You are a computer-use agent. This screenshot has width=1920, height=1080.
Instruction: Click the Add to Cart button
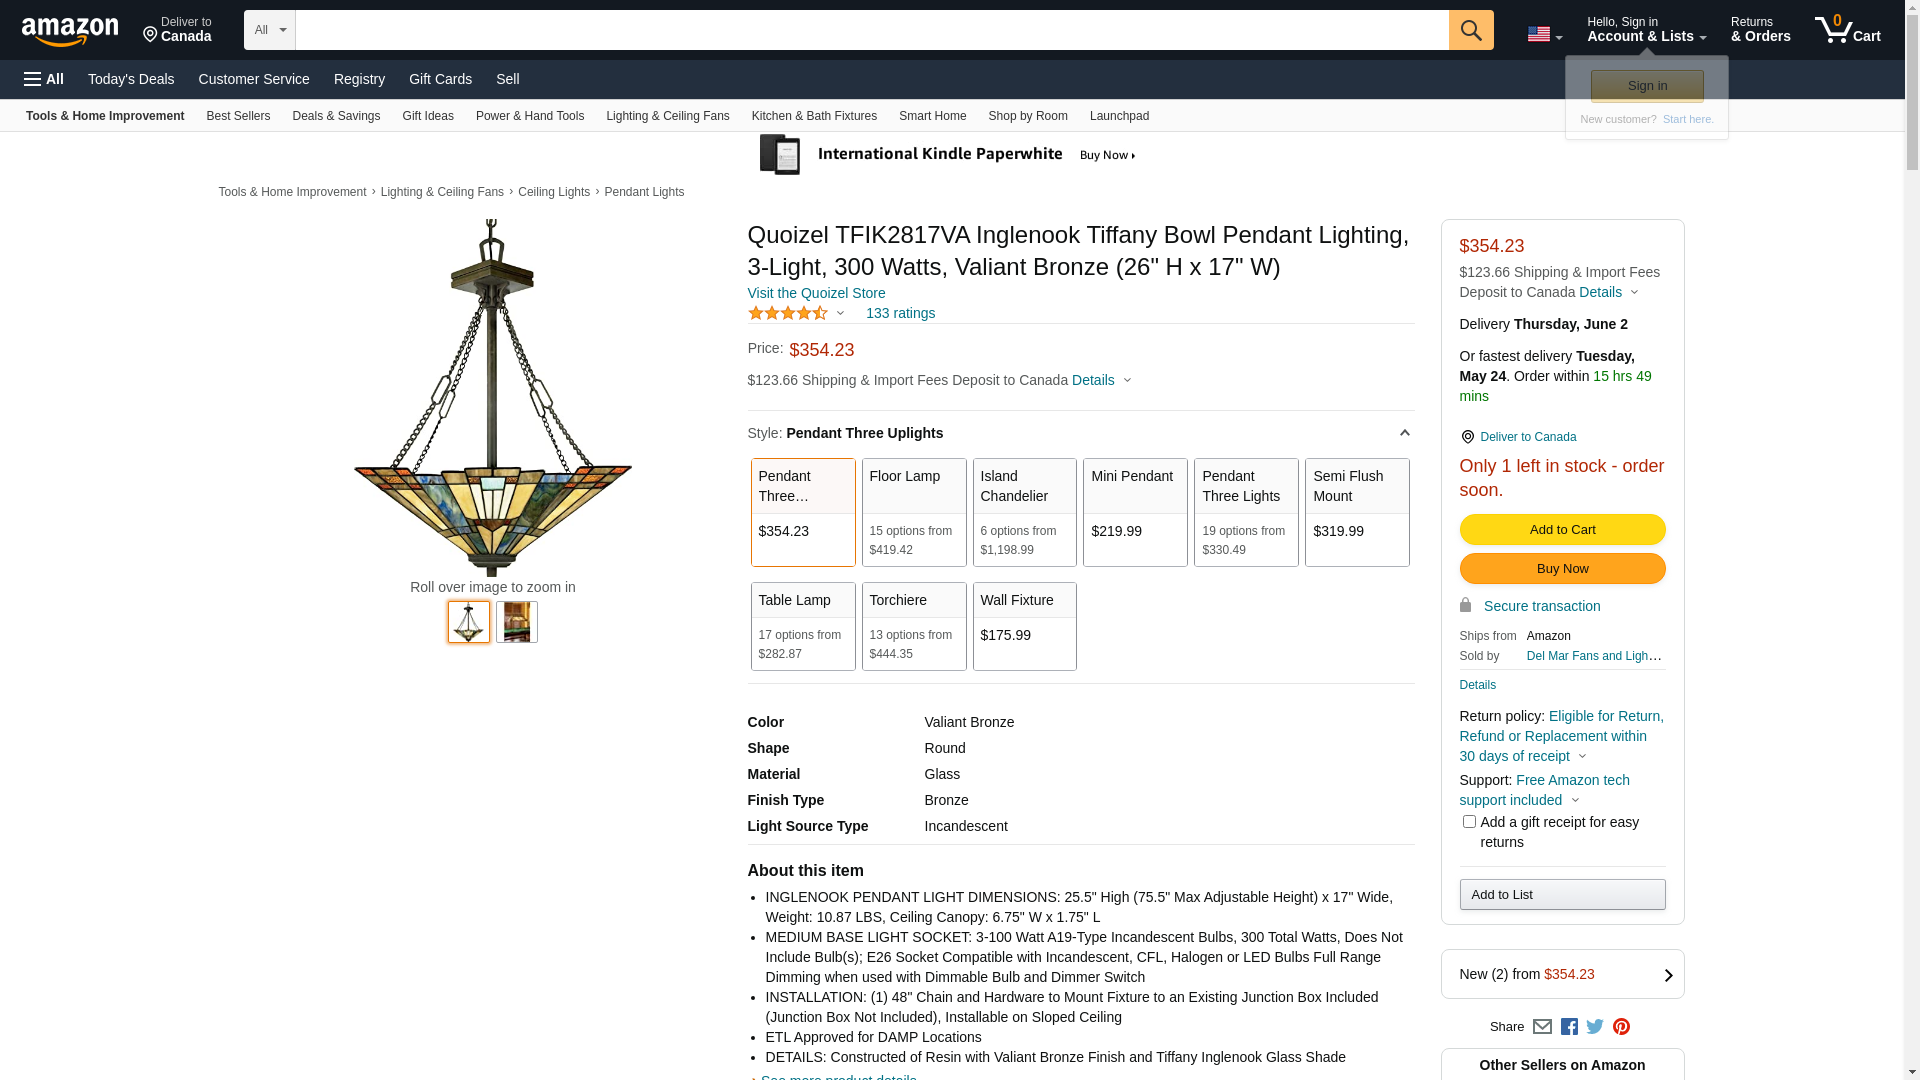point(1562,530)
